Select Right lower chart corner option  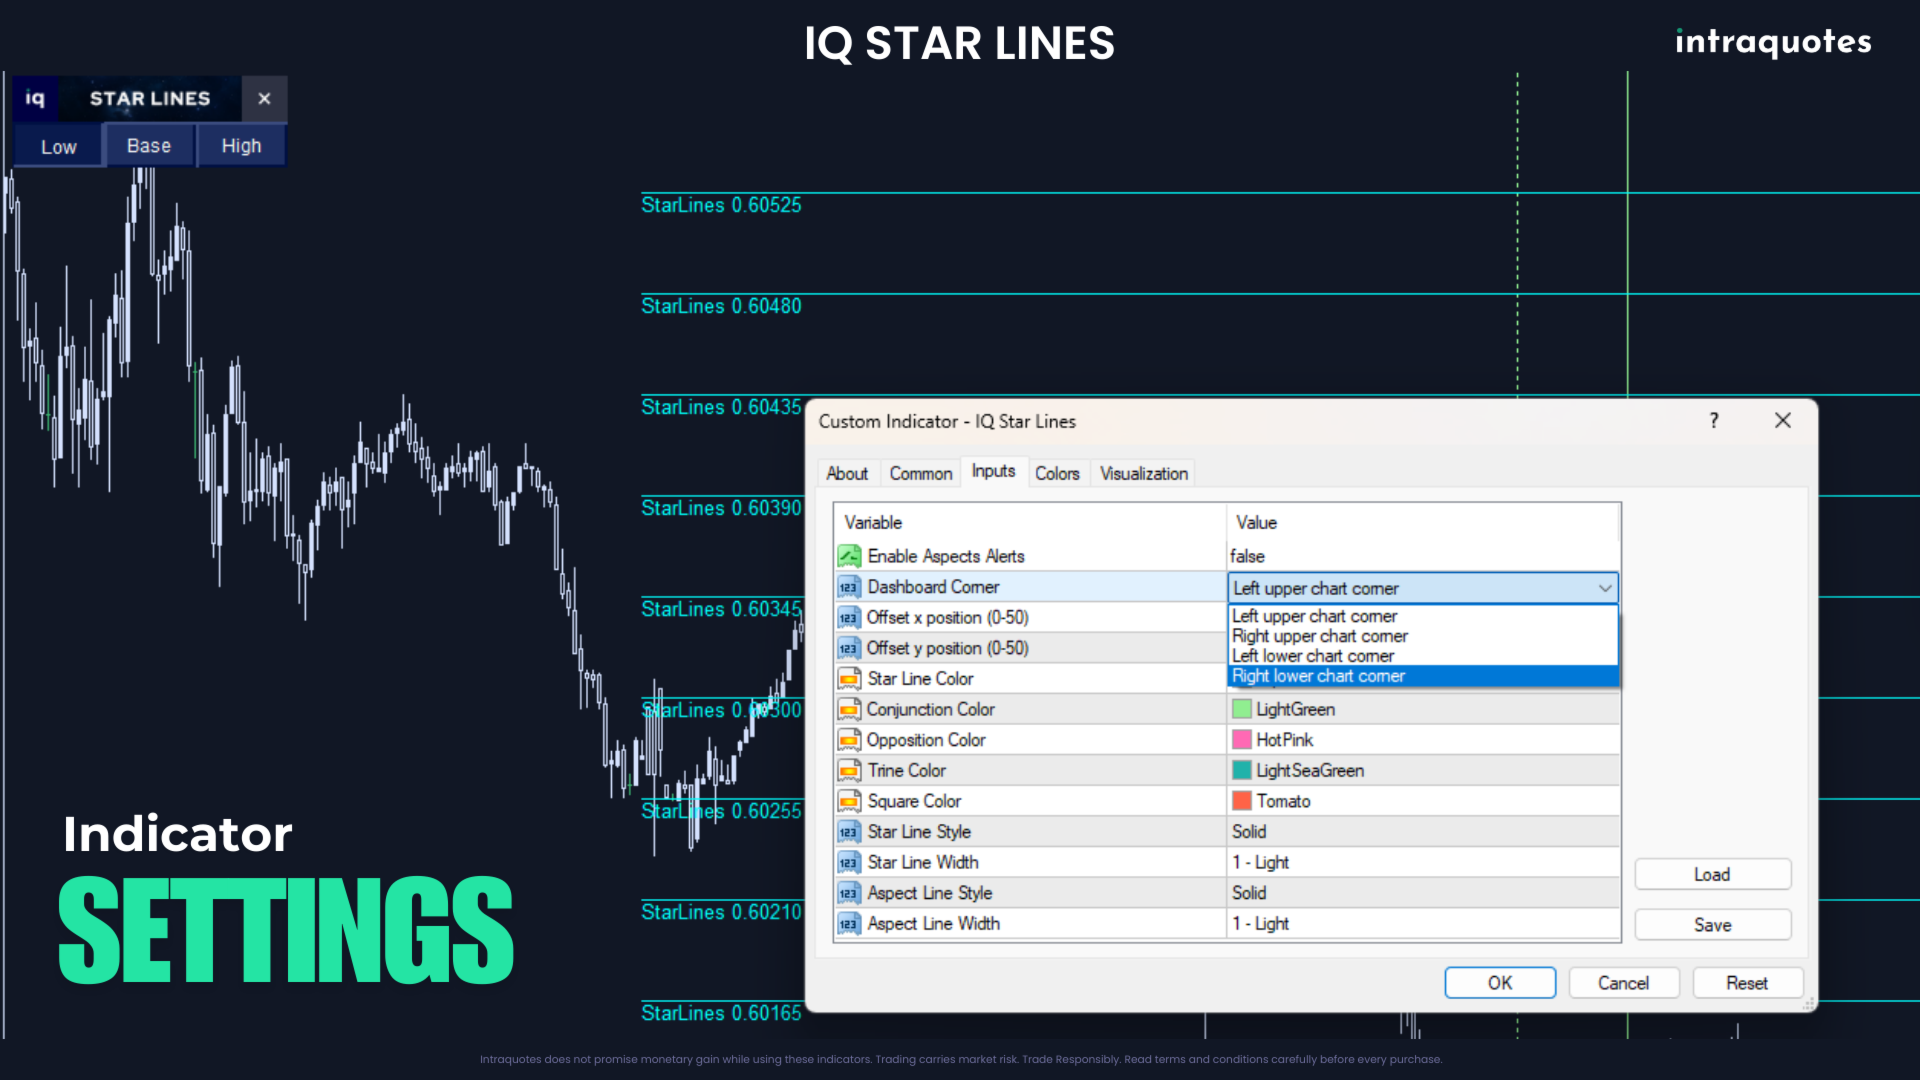click(x=1422, y=676)
